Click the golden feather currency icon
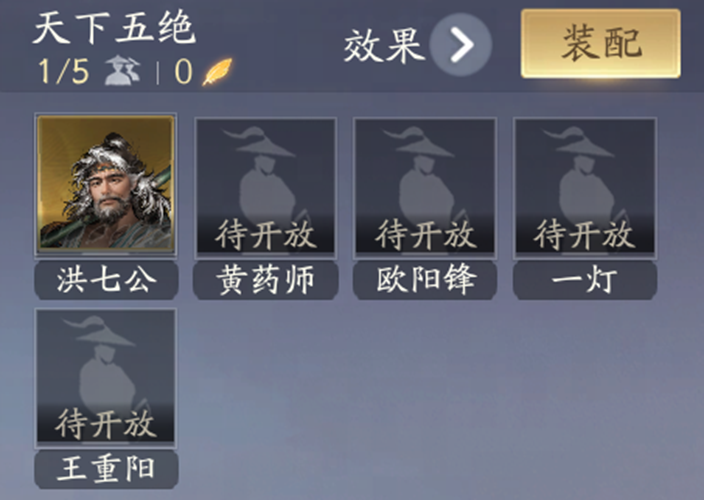Image resolution: width=704 pixels, height=500 pixels. pyautogui.click(x=217, y=71)
